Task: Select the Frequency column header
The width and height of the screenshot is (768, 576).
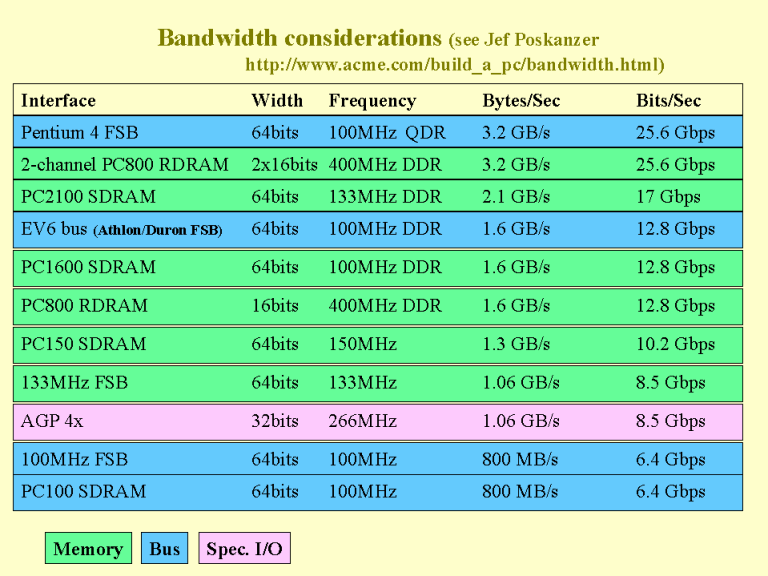Action: click(x=372, y=101)
